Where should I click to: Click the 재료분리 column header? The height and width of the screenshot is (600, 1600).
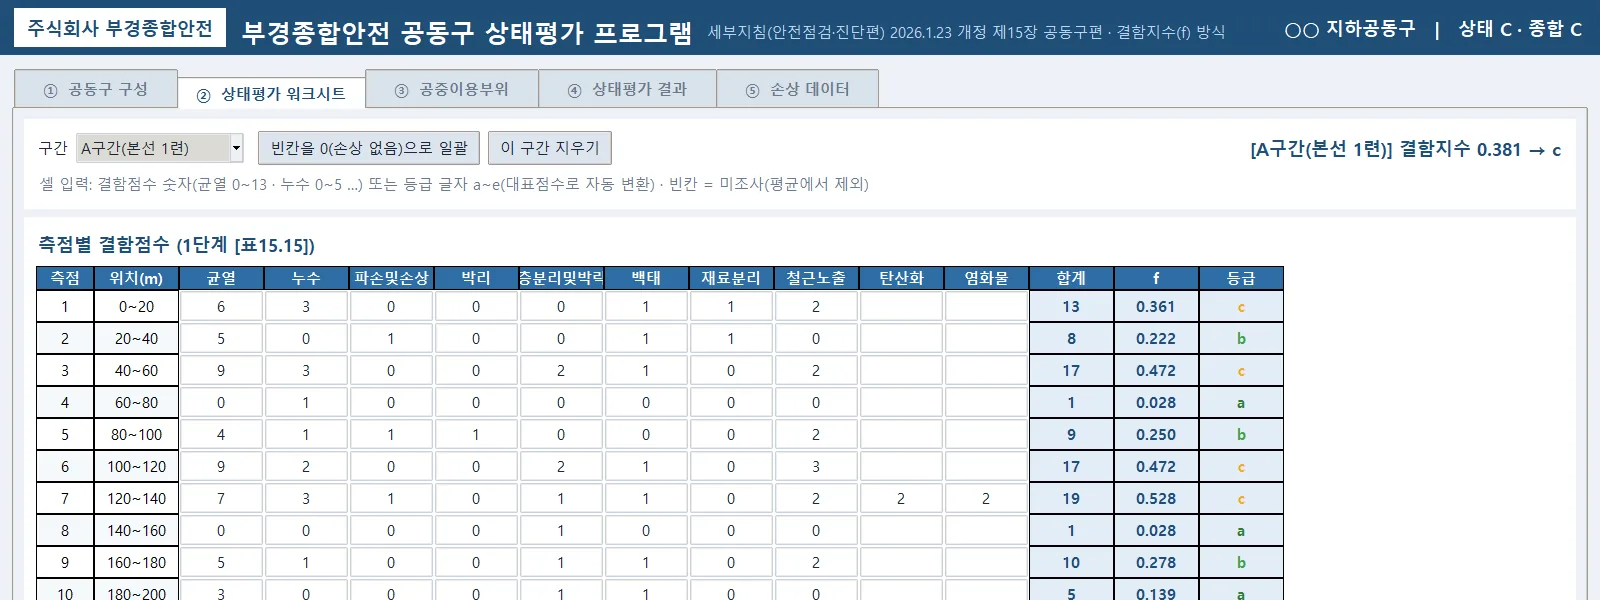tap(731, 278)
